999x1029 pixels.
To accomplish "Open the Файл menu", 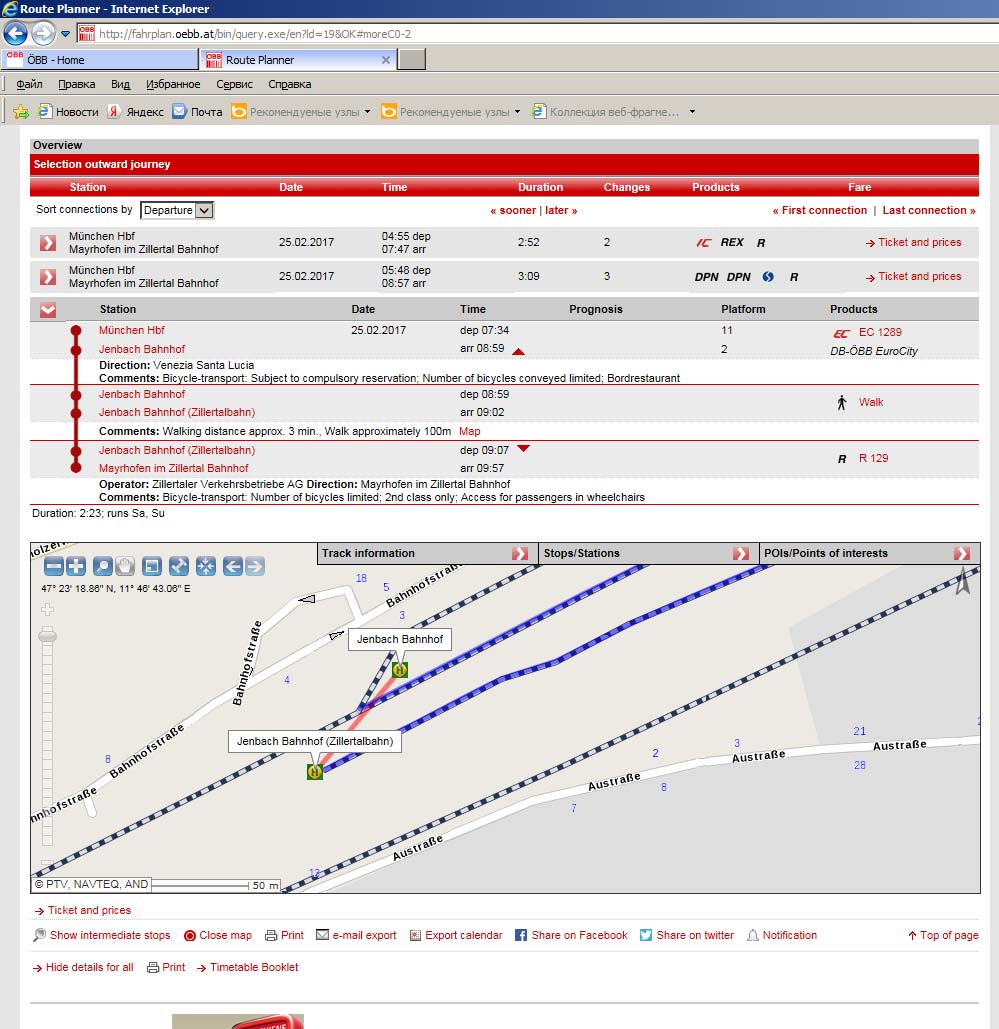I will coord(30,84).
